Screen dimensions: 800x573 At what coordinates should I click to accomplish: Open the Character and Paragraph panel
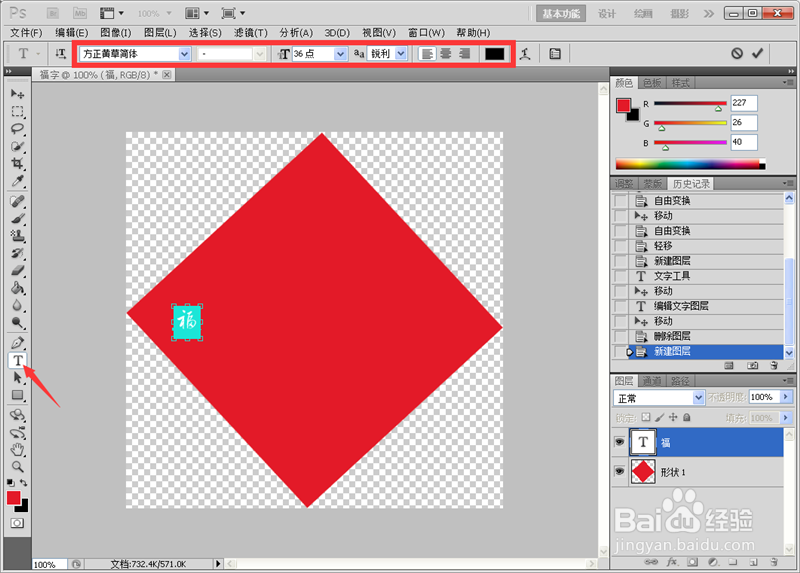tap(555, 54)
